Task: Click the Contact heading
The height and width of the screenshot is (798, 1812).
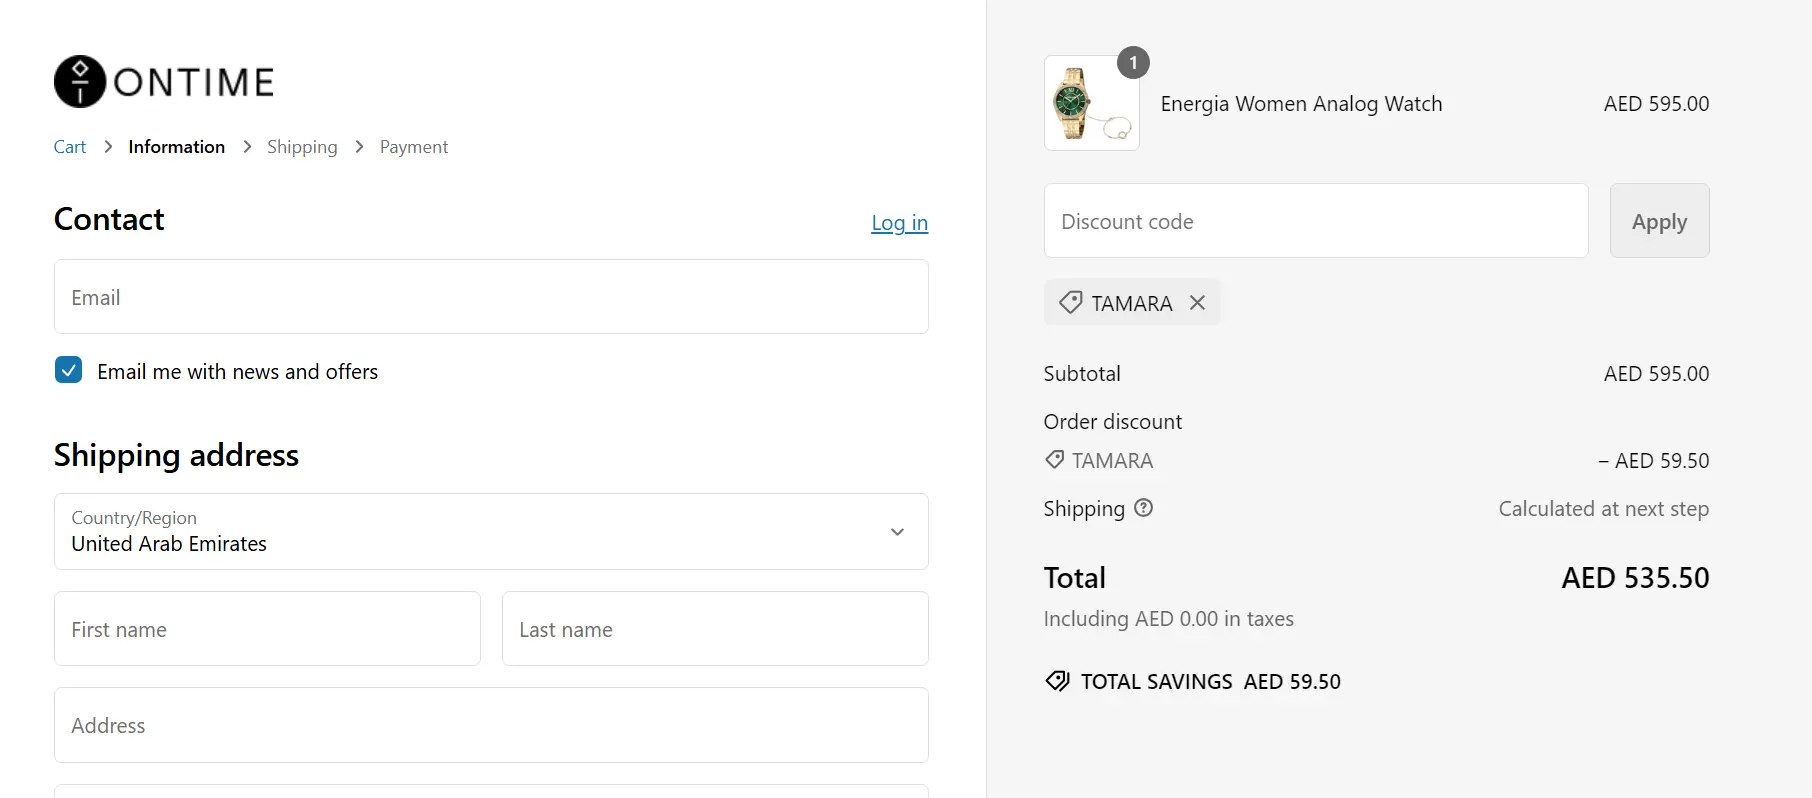Action: [x=109, y=219]
